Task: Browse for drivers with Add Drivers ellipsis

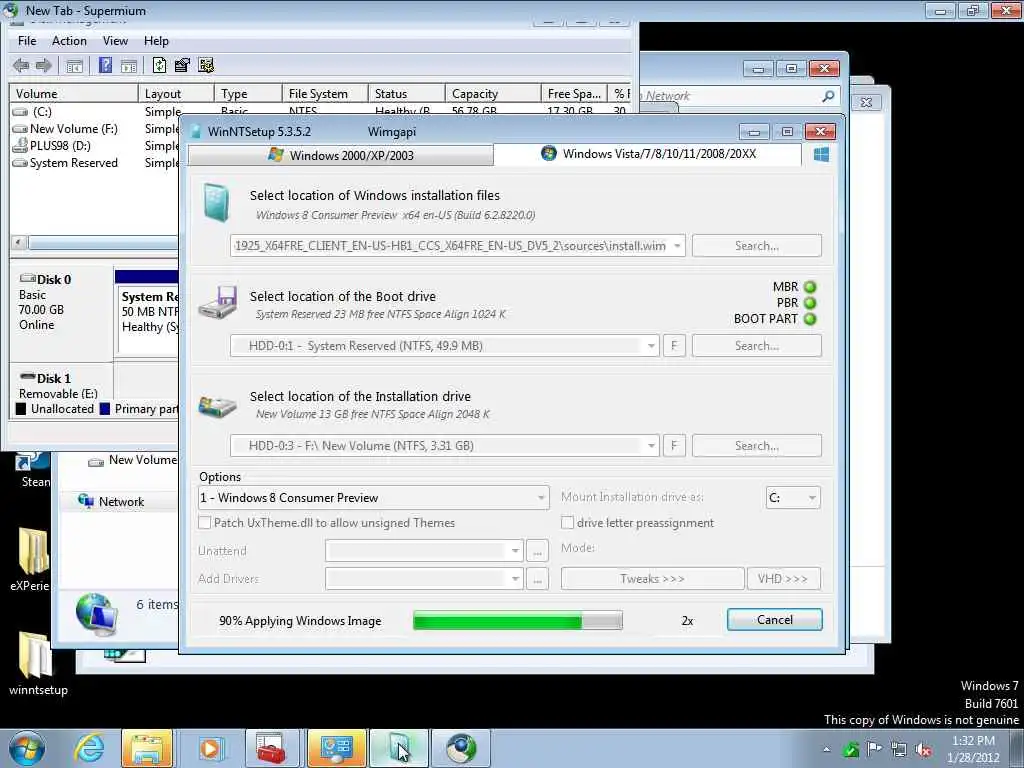Action: (537, 579)
